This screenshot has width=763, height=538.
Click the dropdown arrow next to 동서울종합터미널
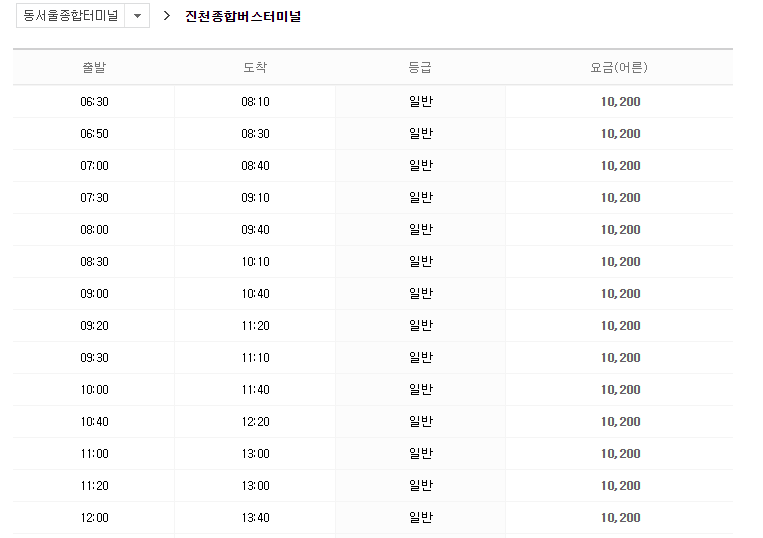click(x=137, y=16)
